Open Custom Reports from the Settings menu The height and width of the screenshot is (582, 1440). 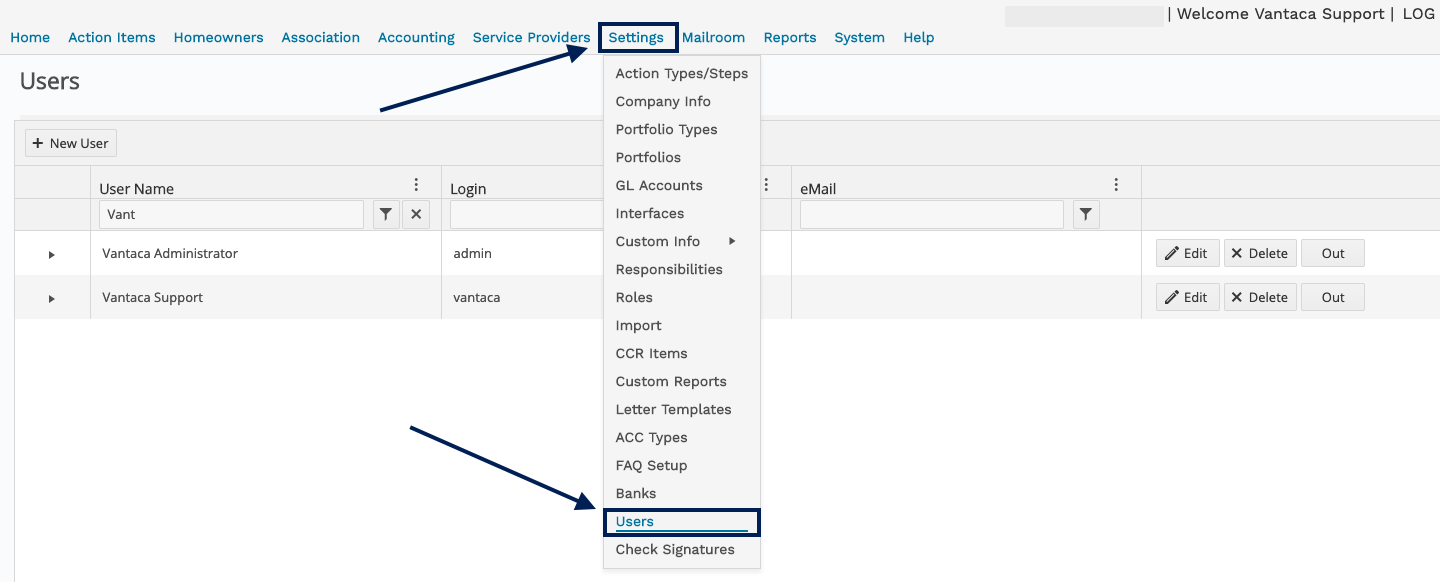pos(671,381)
